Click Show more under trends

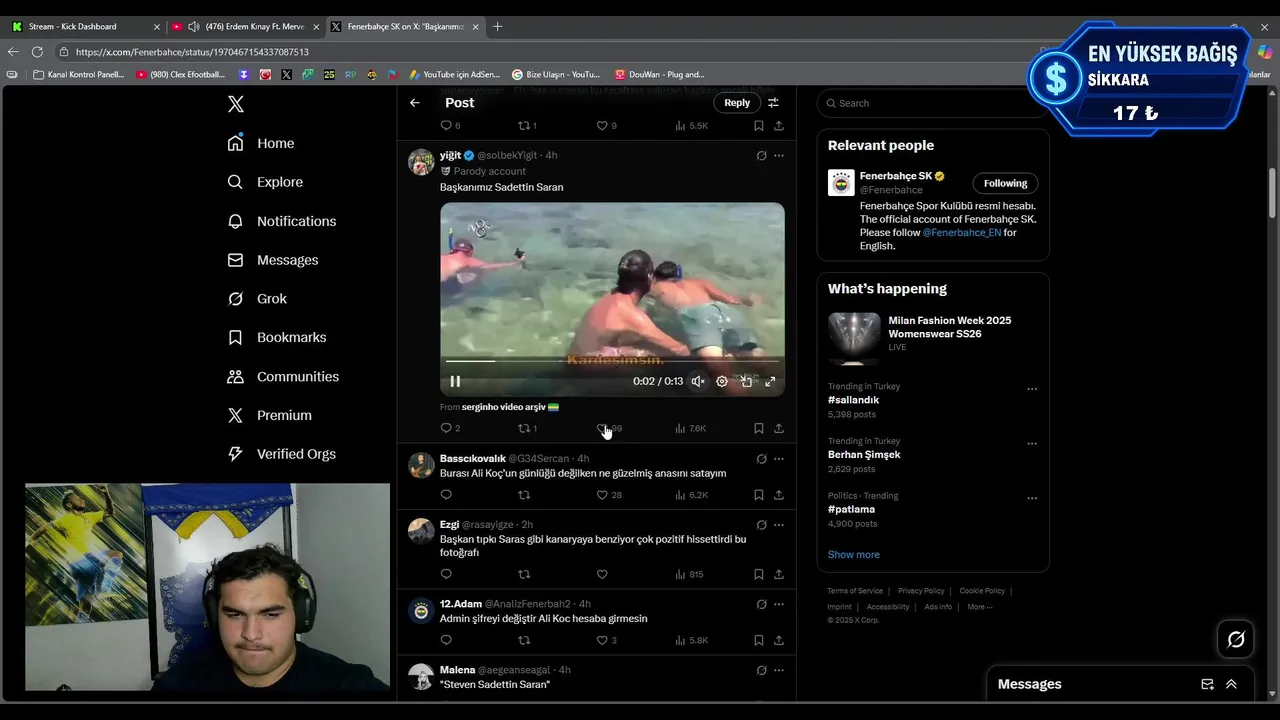click(x=853, y=554)
